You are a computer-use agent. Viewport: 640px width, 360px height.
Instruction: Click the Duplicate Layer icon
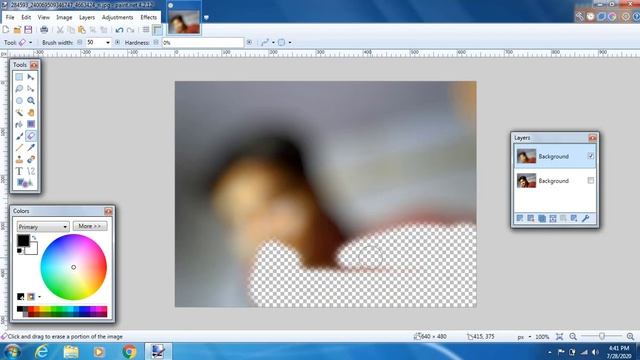coord(542,219)
